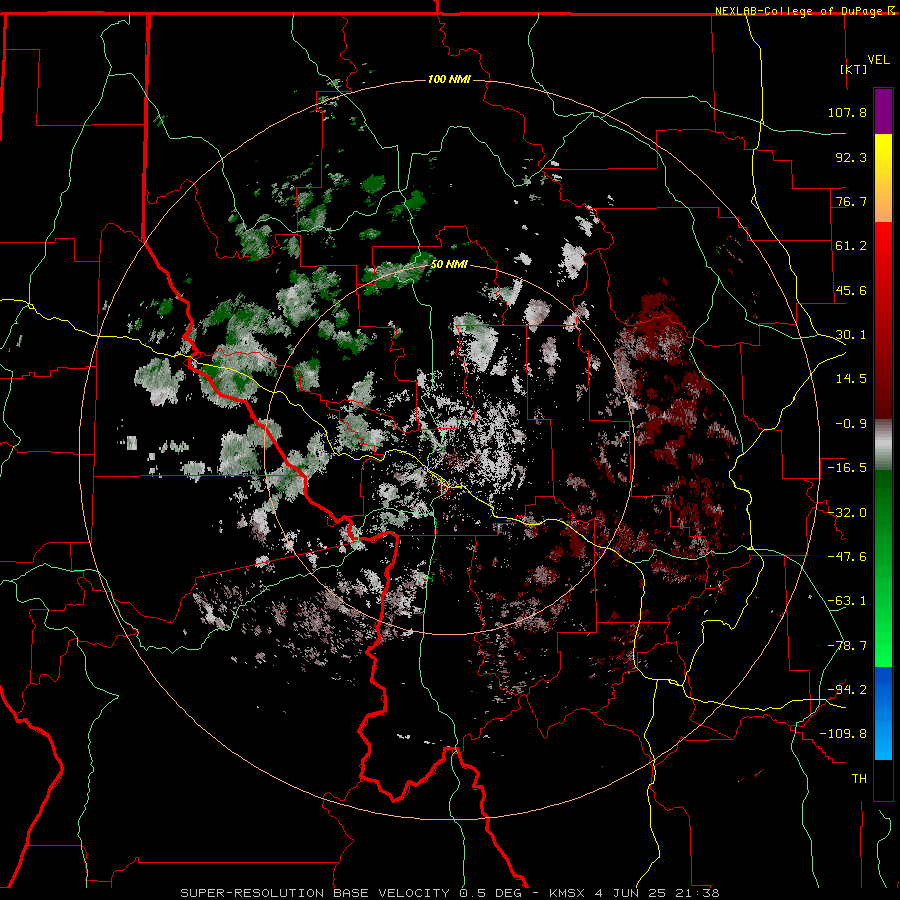This screenshot has width=900, height=900.
Task: Click the 30.1 value on velocity scale
Action: coord(851,335)
